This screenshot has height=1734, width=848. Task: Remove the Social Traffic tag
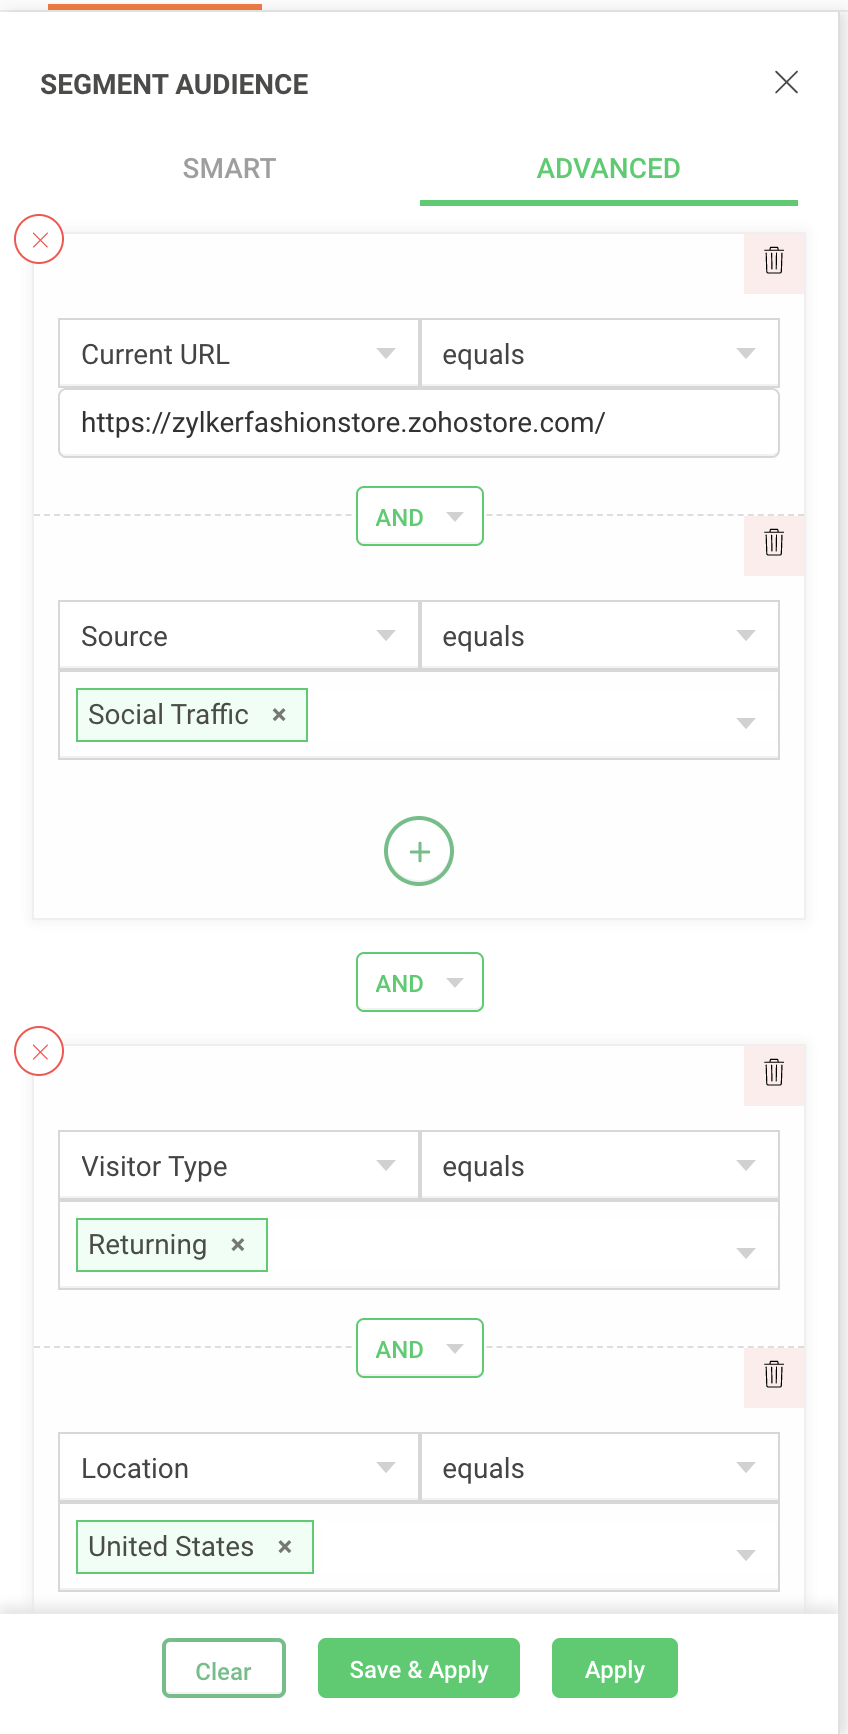pos(280,715)
